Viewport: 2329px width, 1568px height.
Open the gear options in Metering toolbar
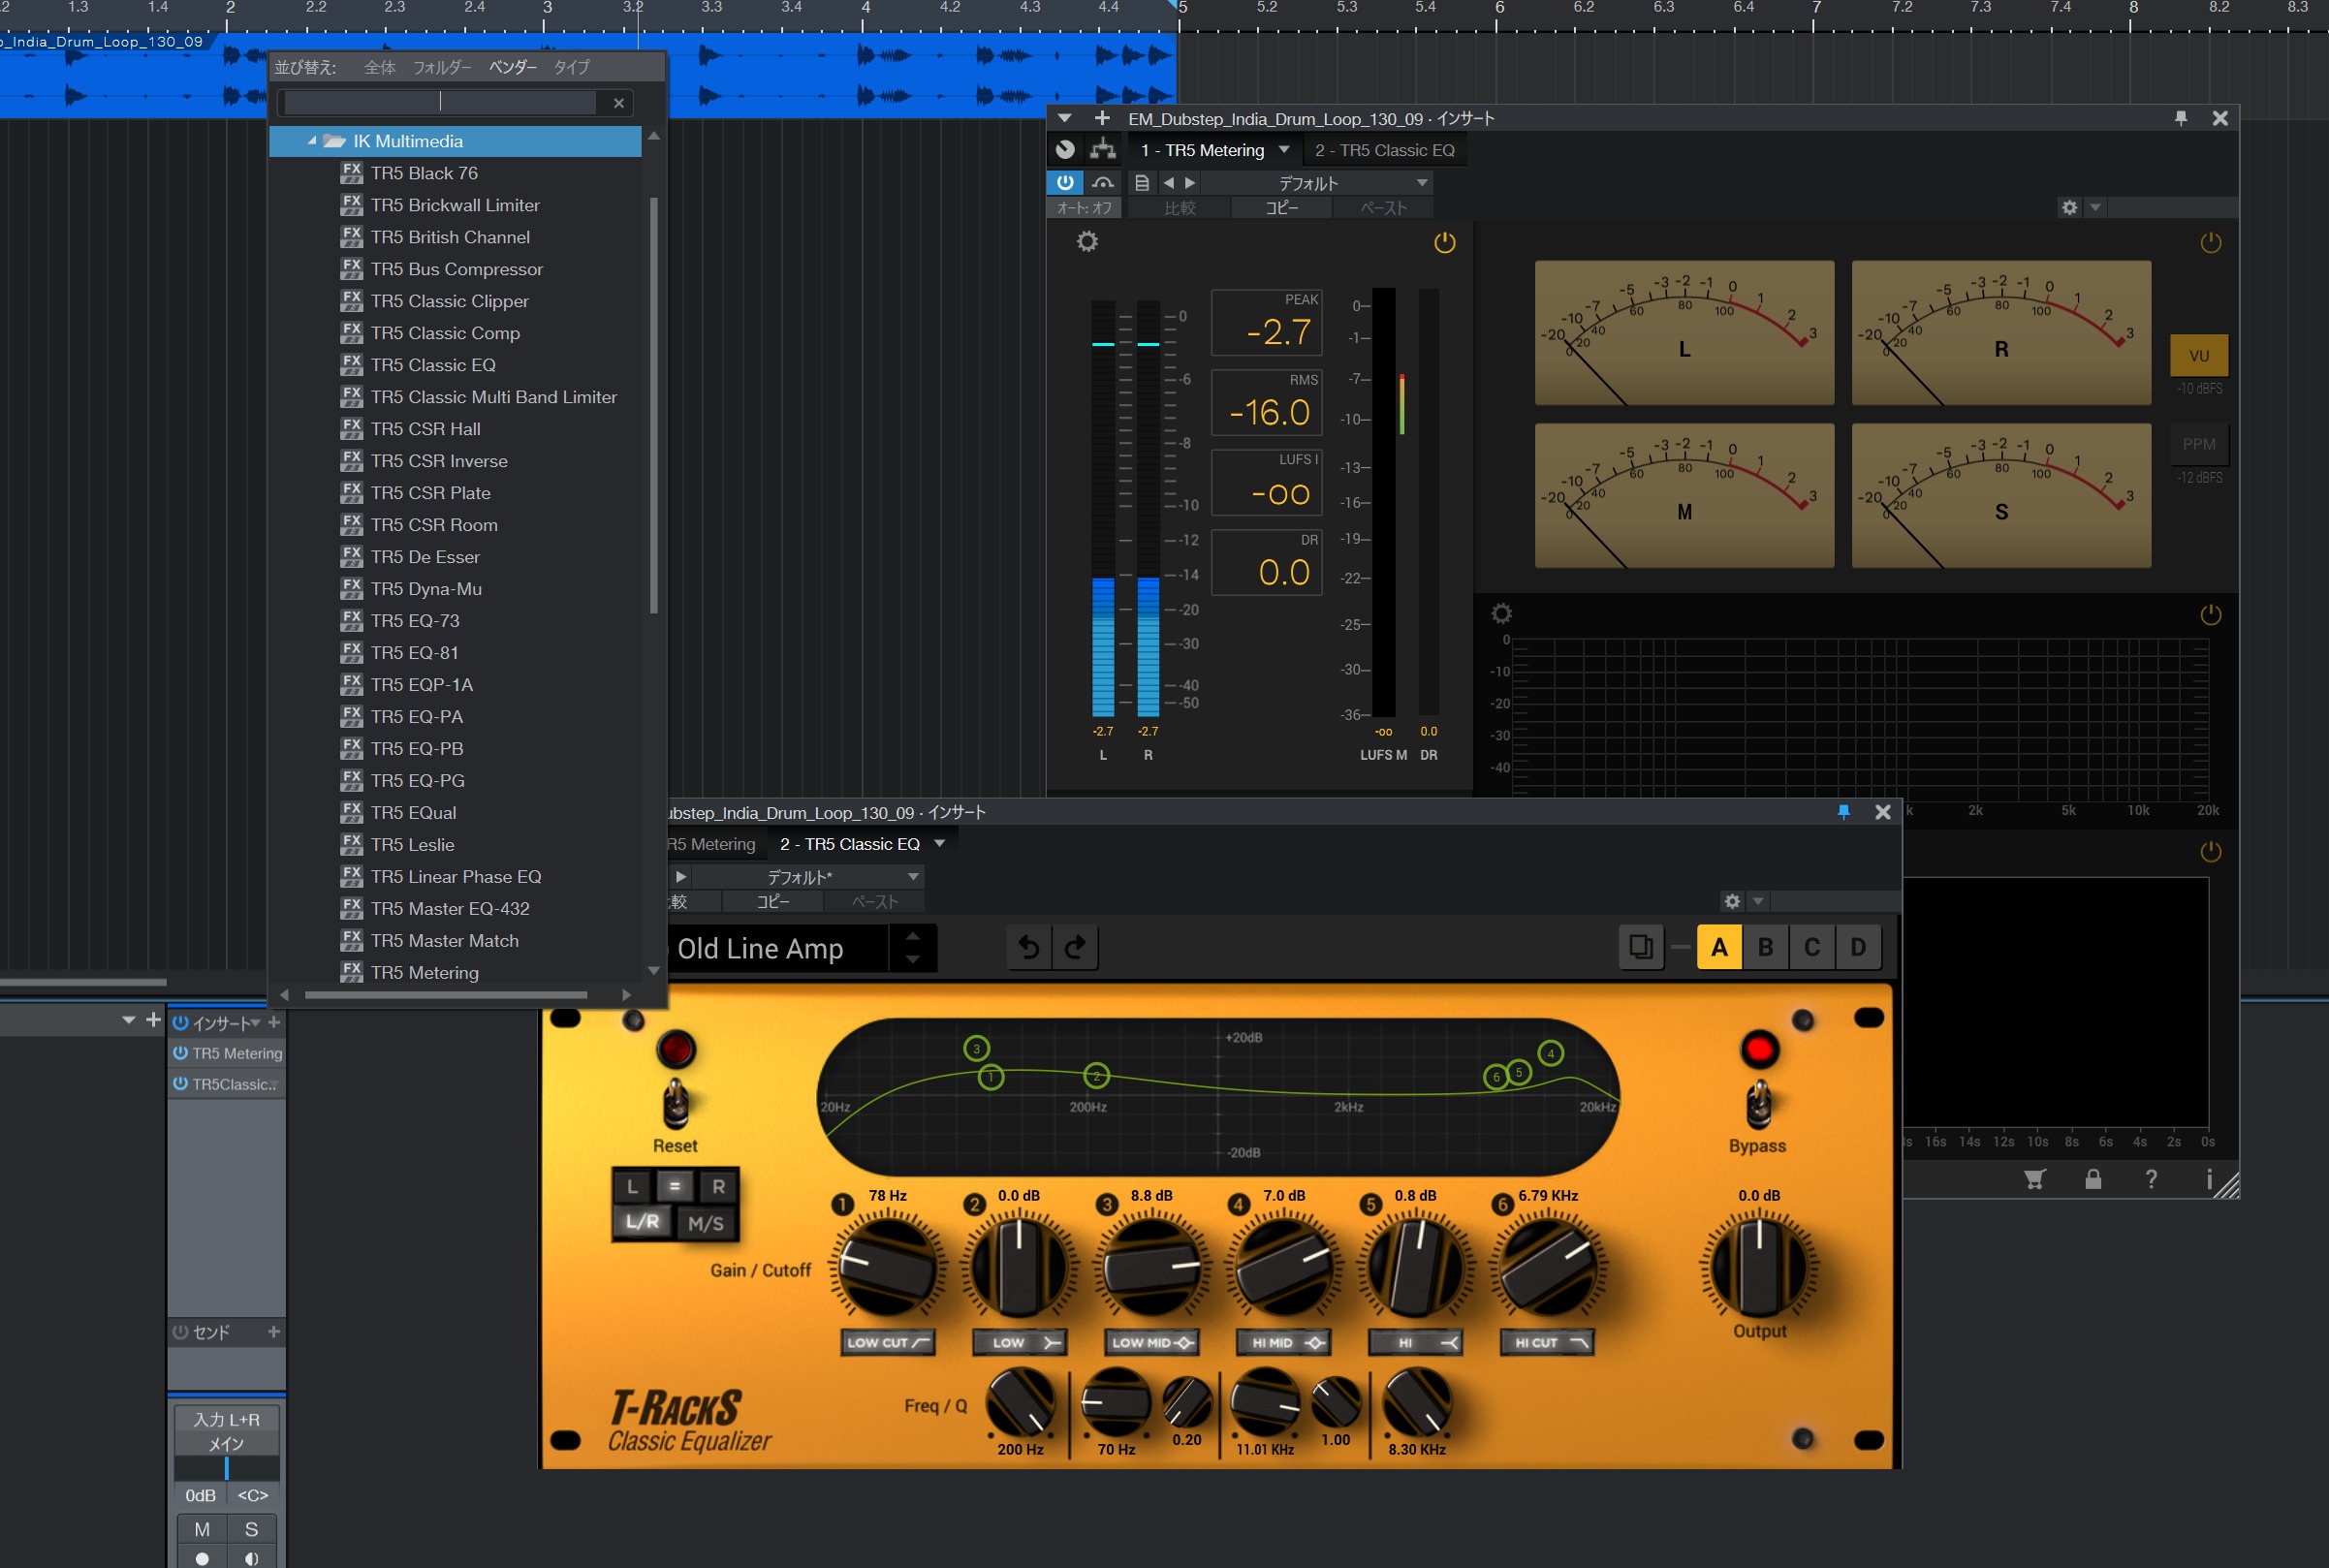click(2069, 208)
